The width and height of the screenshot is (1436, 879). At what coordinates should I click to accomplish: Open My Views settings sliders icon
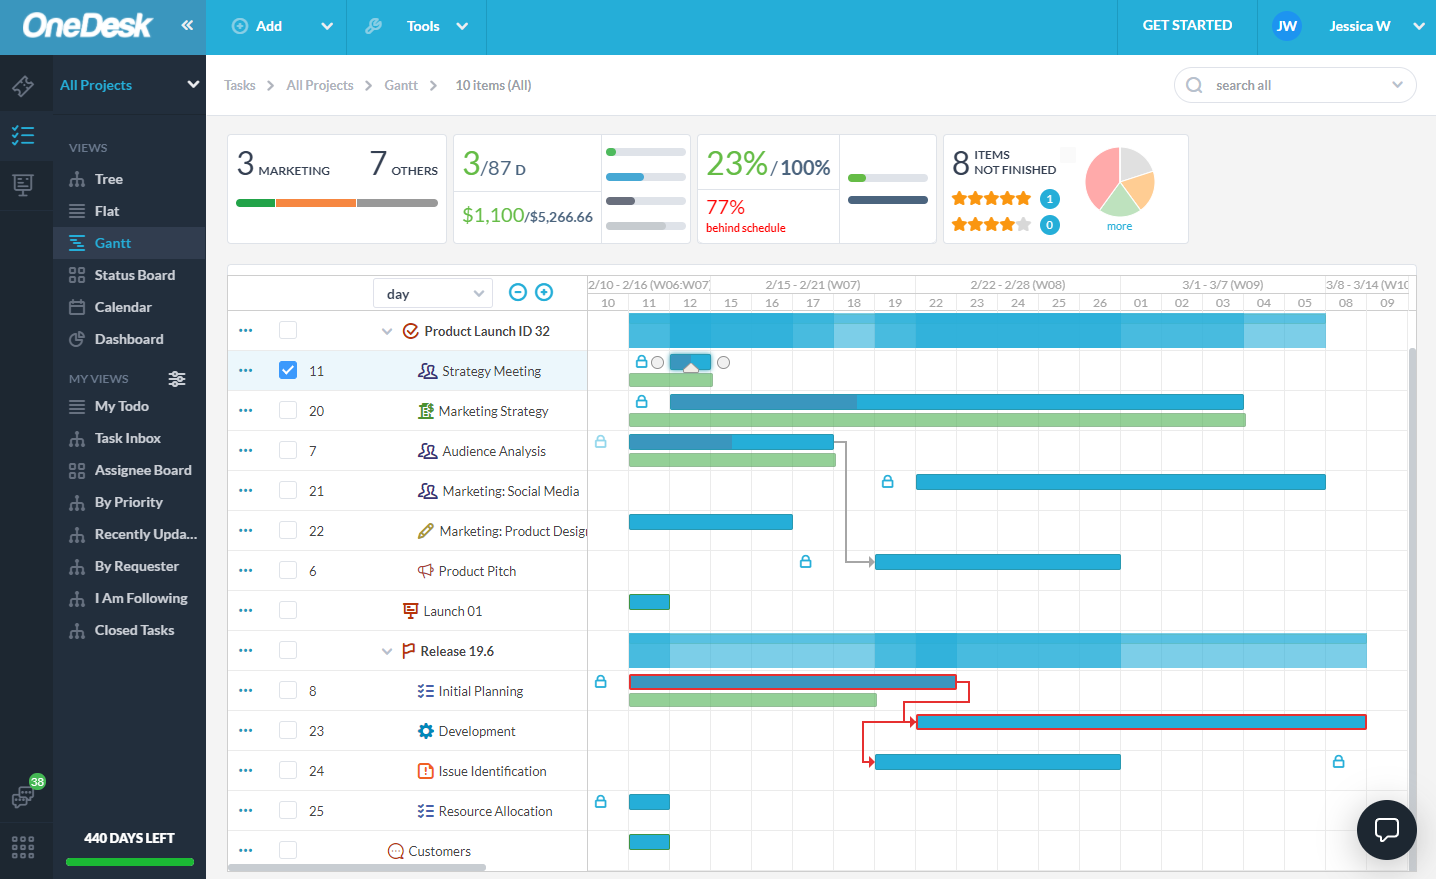click(177, 379)
